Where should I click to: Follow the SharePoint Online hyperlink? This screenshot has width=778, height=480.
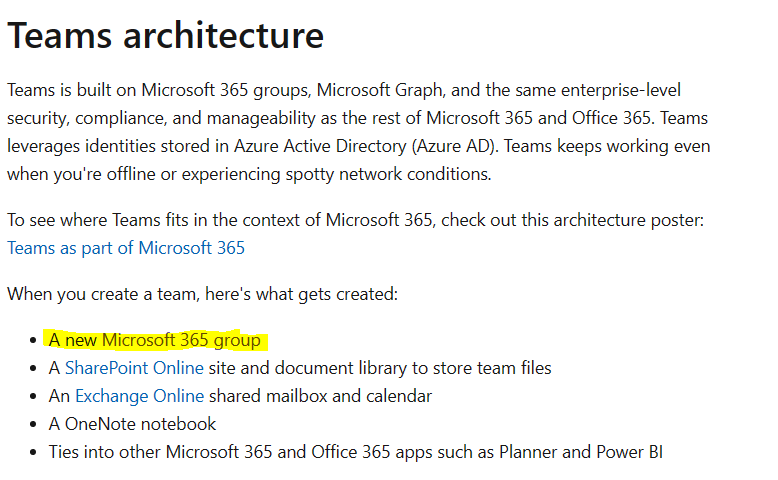tap(134, 368)
